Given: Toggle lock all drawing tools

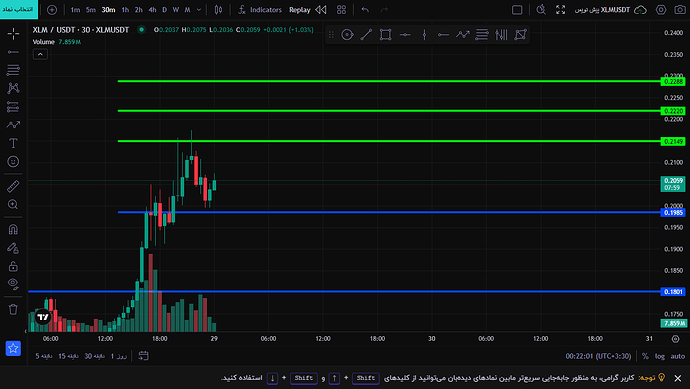Looking at the screenshot, I should click(x=13, y=266).
